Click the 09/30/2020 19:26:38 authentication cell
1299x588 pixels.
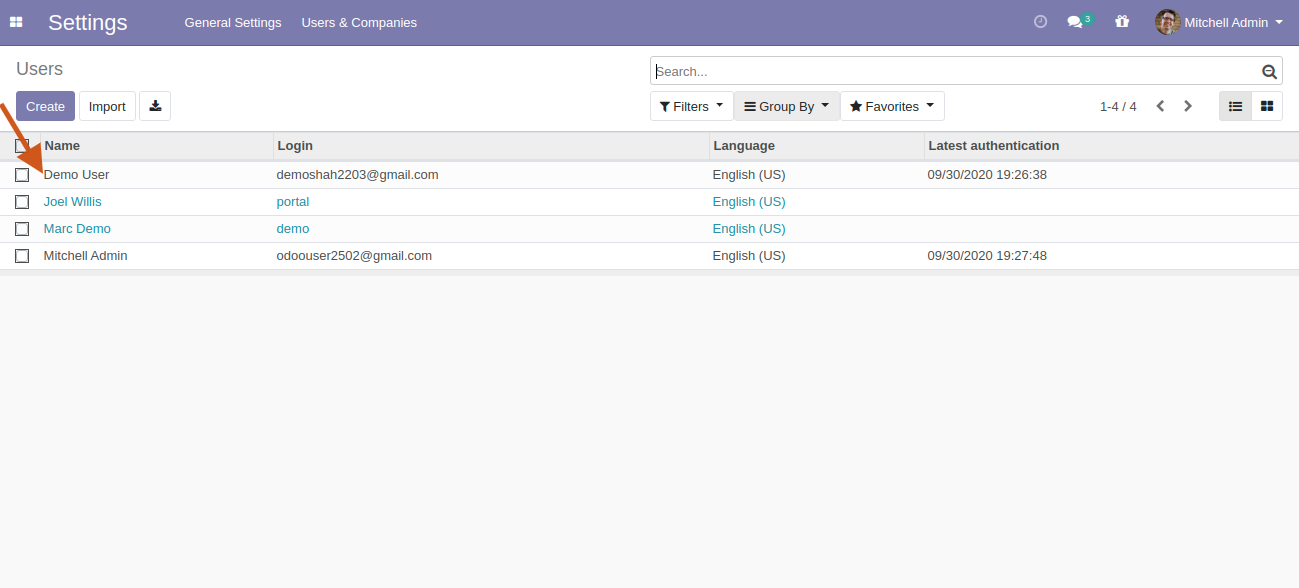point(987,175)
